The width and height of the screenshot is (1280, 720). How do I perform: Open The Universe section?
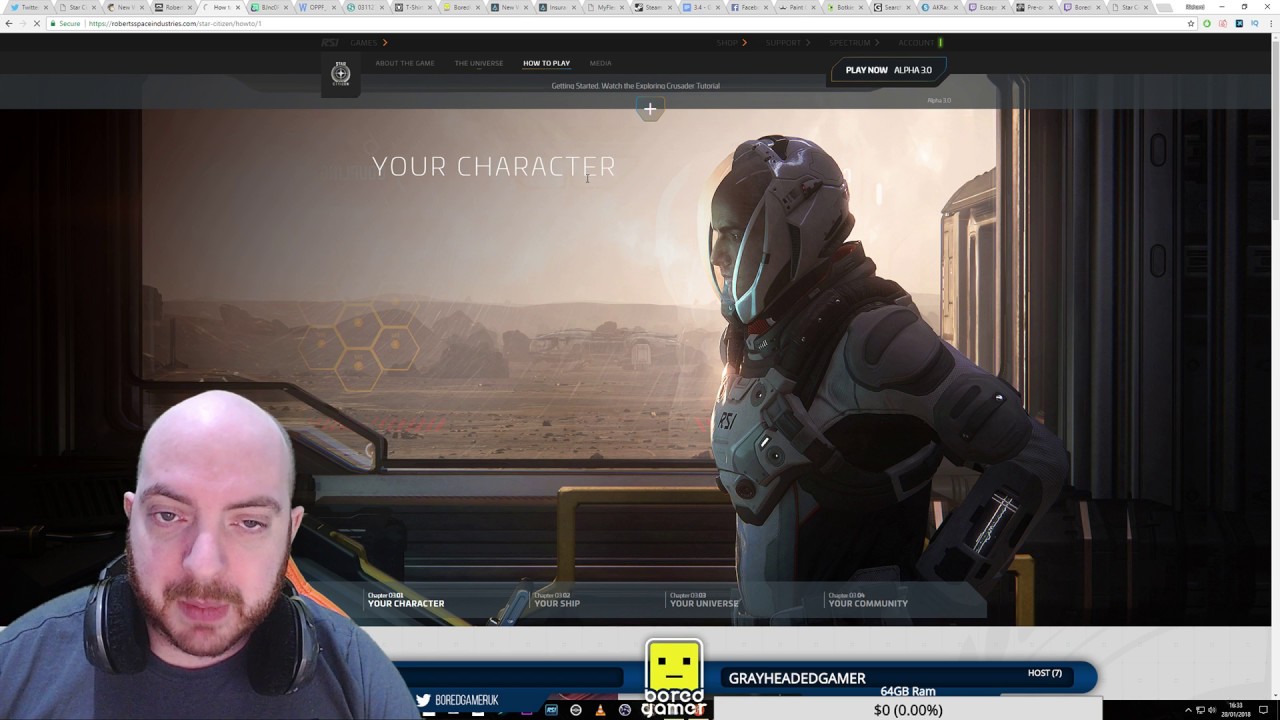(479, 63)
